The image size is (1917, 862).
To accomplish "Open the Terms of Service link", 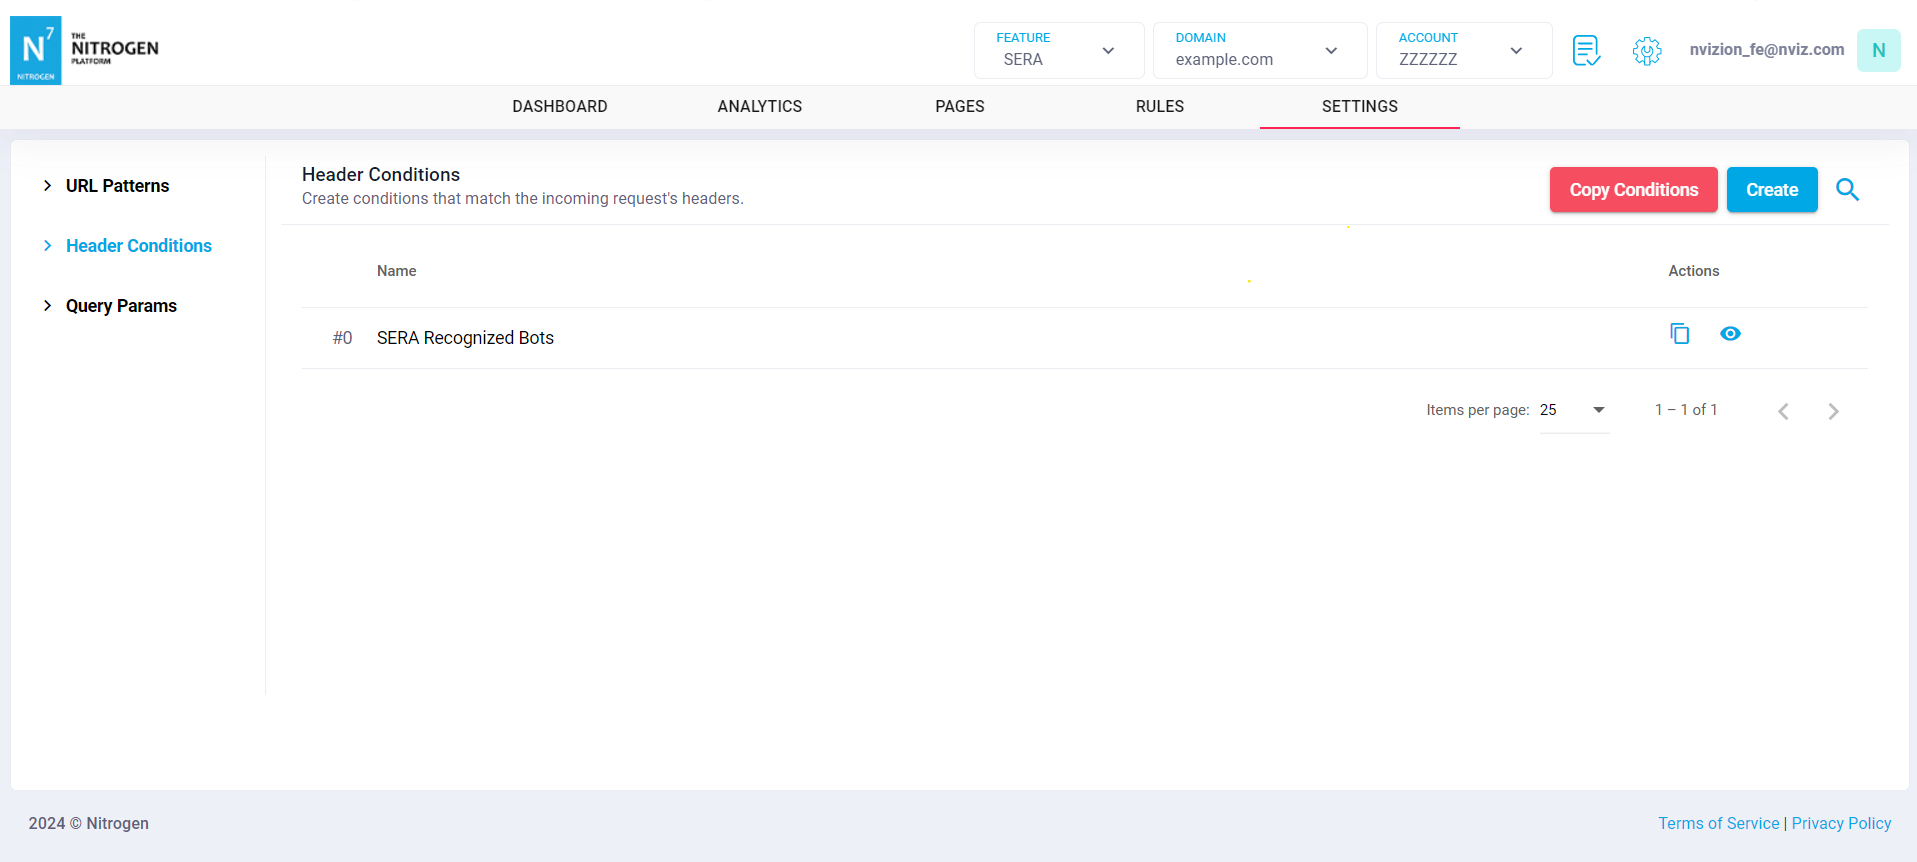I will (1718, 823).
